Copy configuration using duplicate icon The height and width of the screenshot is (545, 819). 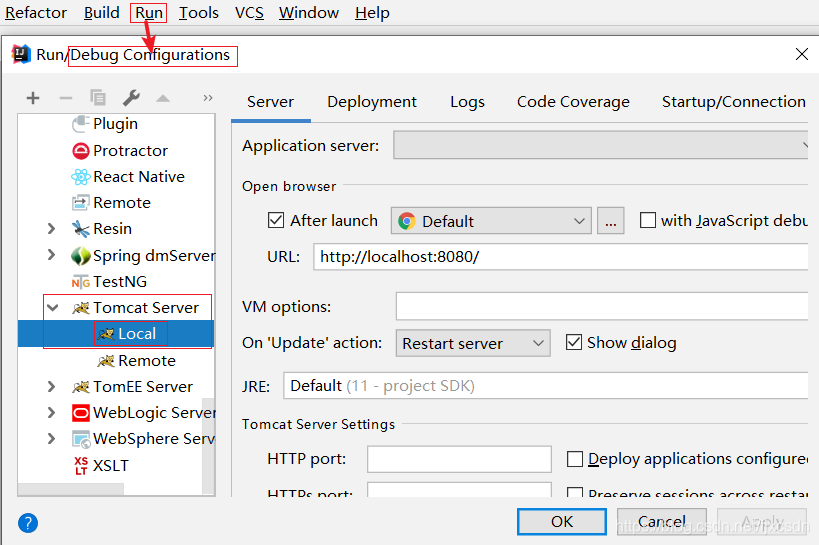point(98,98)
